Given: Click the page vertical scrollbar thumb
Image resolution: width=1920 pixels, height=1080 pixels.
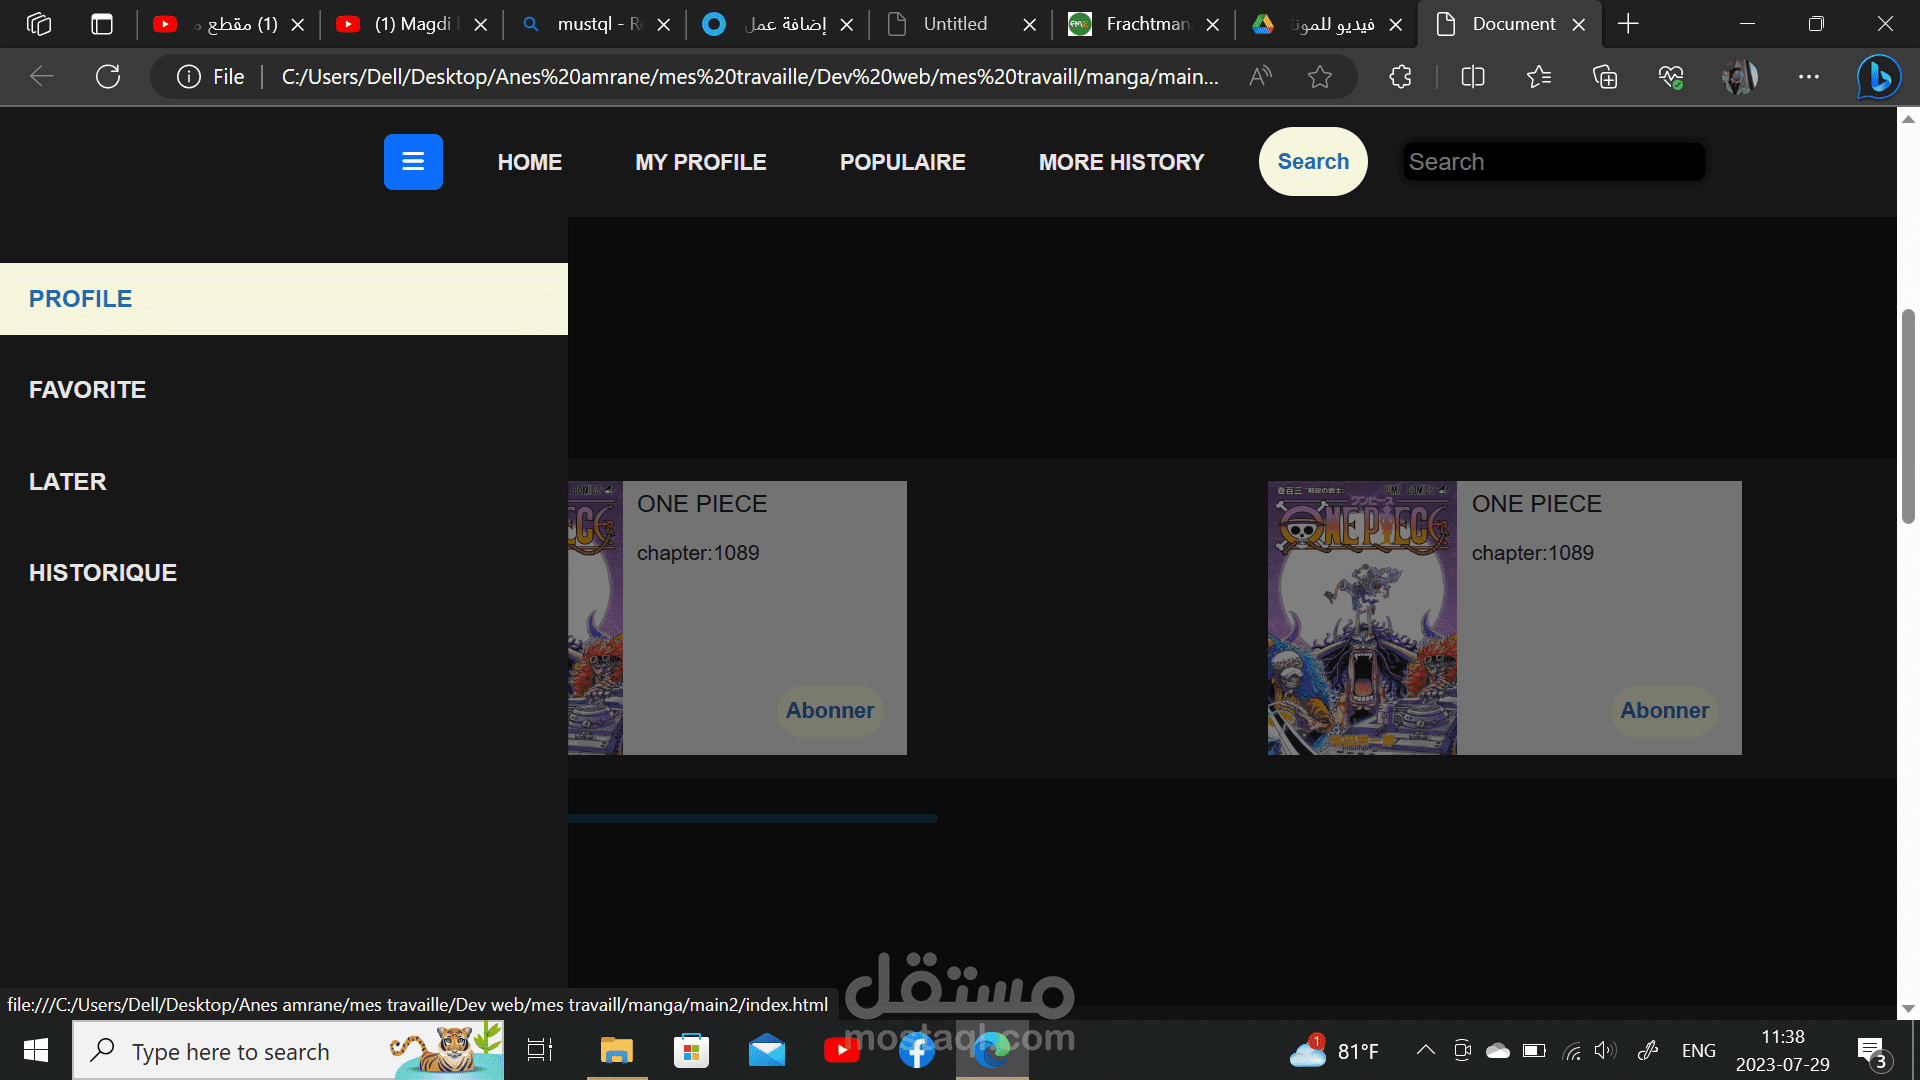Looking at the screenshot, I should [x=1908, y=417].
